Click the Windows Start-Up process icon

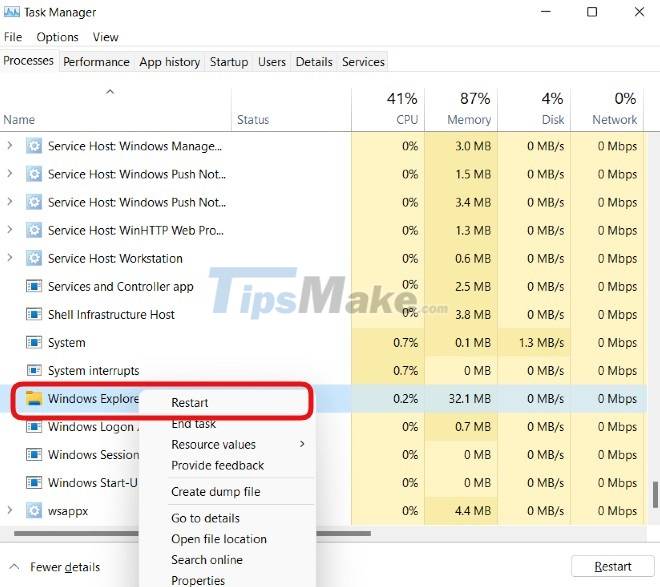[34, 483]
